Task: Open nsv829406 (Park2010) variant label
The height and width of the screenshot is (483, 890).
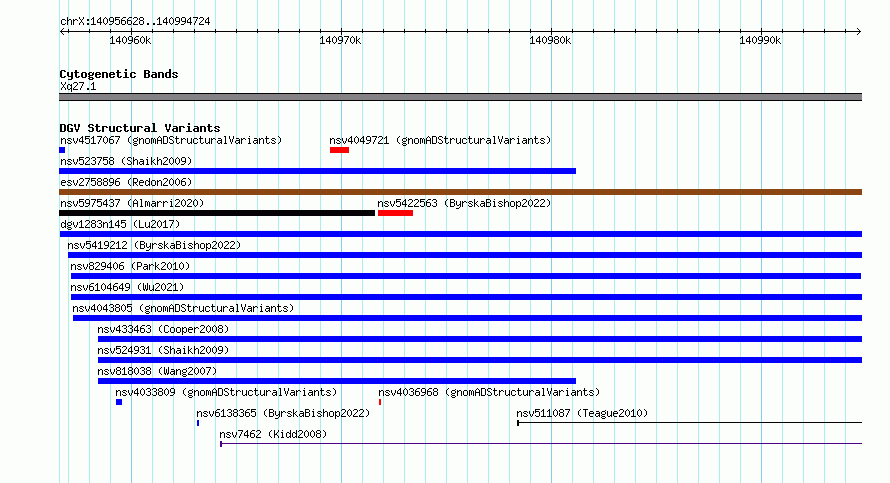Action: pos(130,266)
